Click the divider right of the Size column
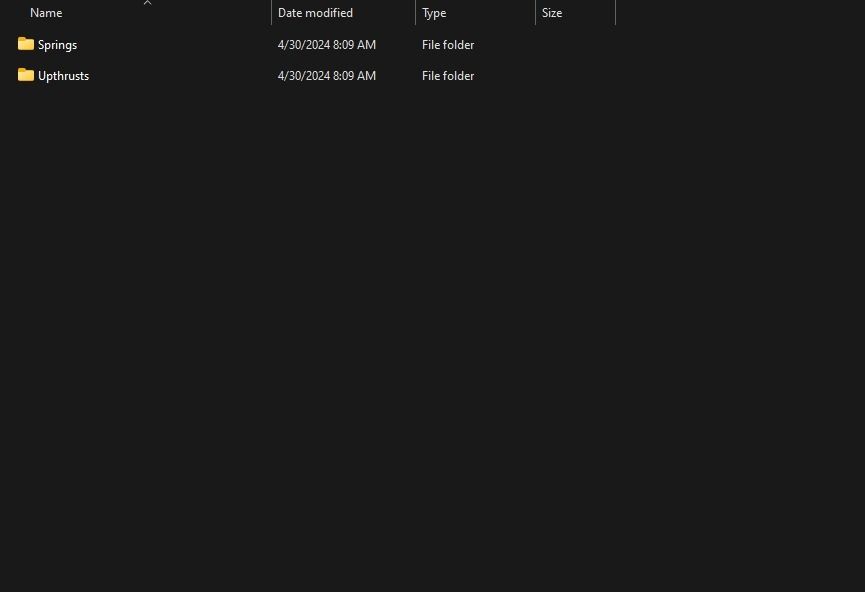 tap(615, 13)
